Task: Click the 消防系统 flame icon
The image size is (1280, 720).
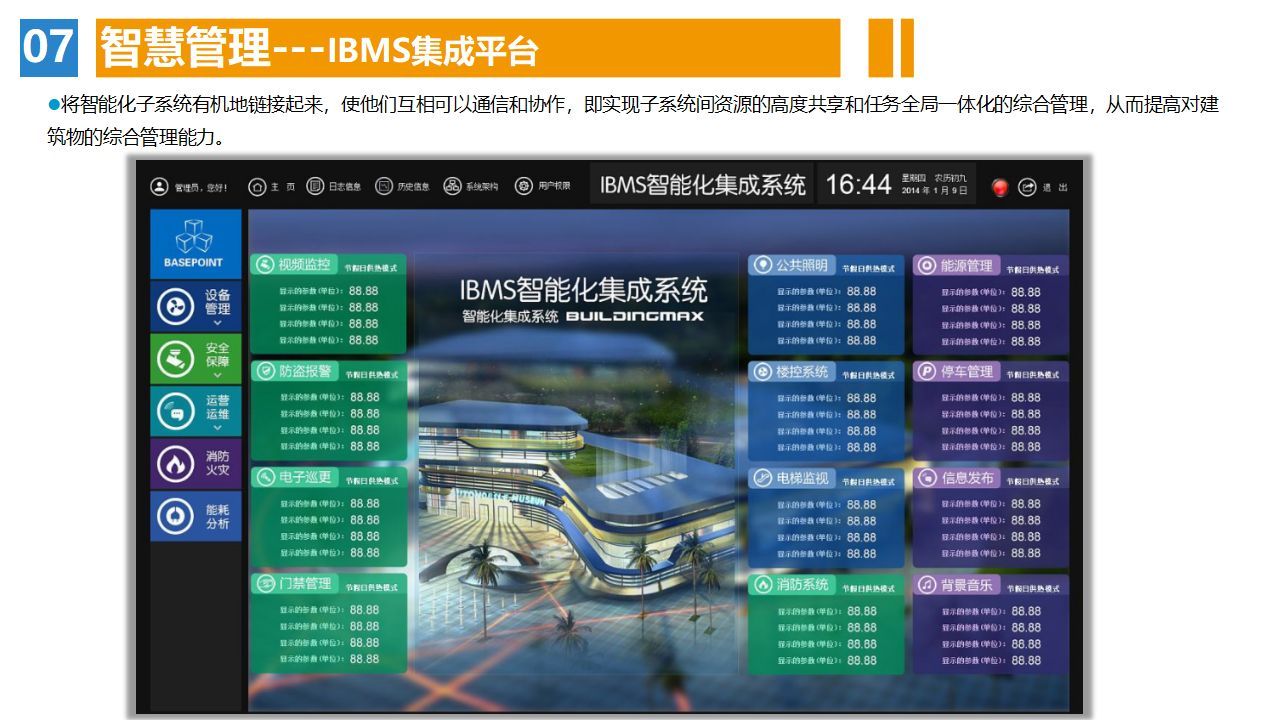Action: click(762, 585)
